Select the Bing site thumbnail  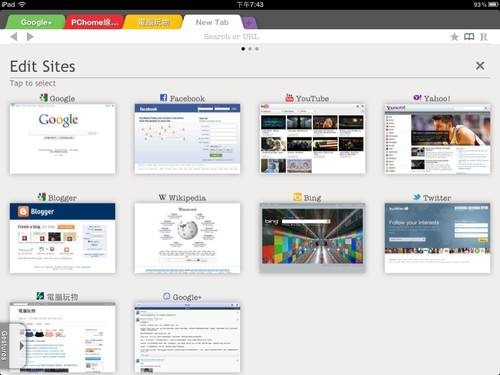tap(312, 238)
